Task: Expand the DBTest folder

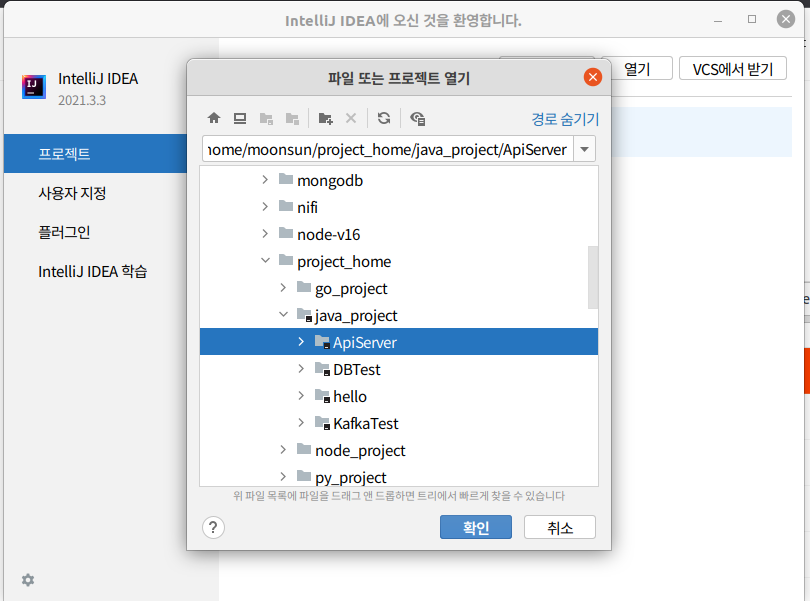Action: 301,368
